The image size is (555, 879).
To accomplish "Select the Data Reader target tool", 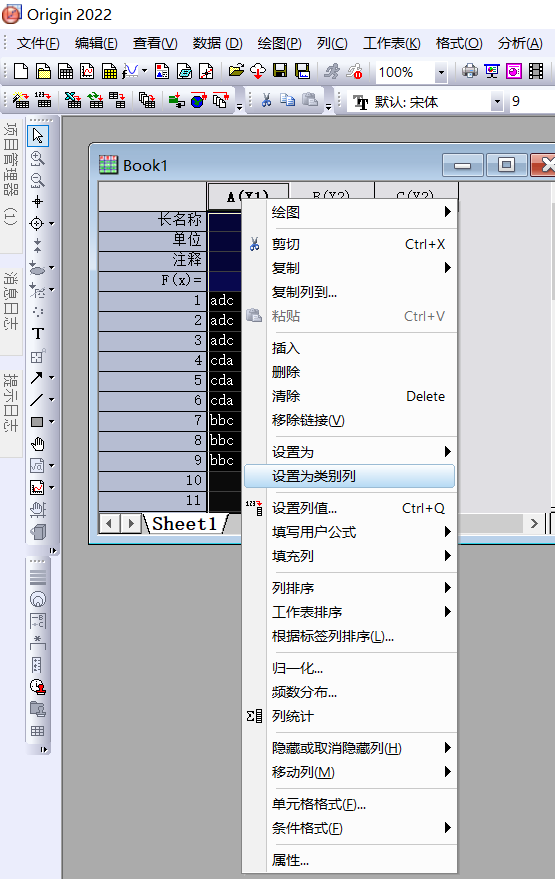I will (x=36, y=224).
